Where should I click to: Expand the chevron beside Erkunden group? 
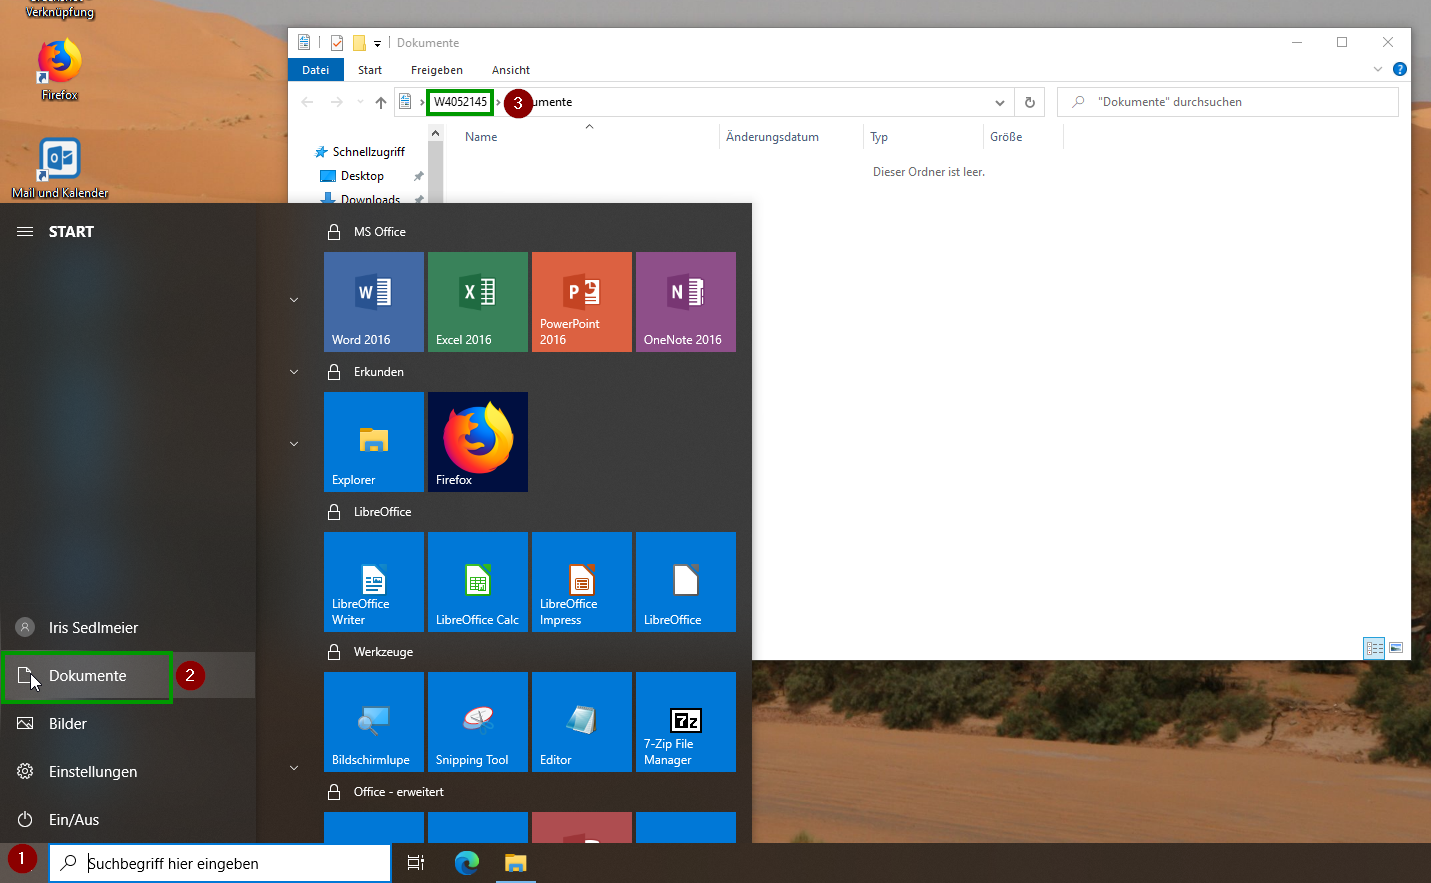click(294, 372)
